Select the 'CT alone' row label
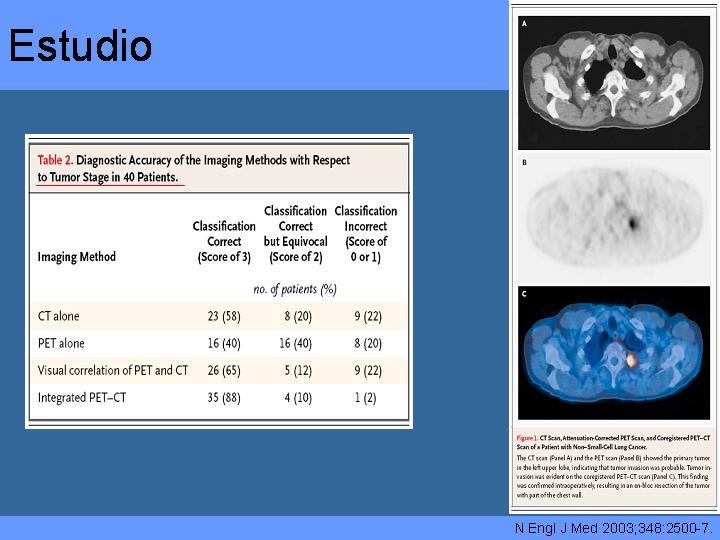720x540 pixels. [x=58, y=316]
